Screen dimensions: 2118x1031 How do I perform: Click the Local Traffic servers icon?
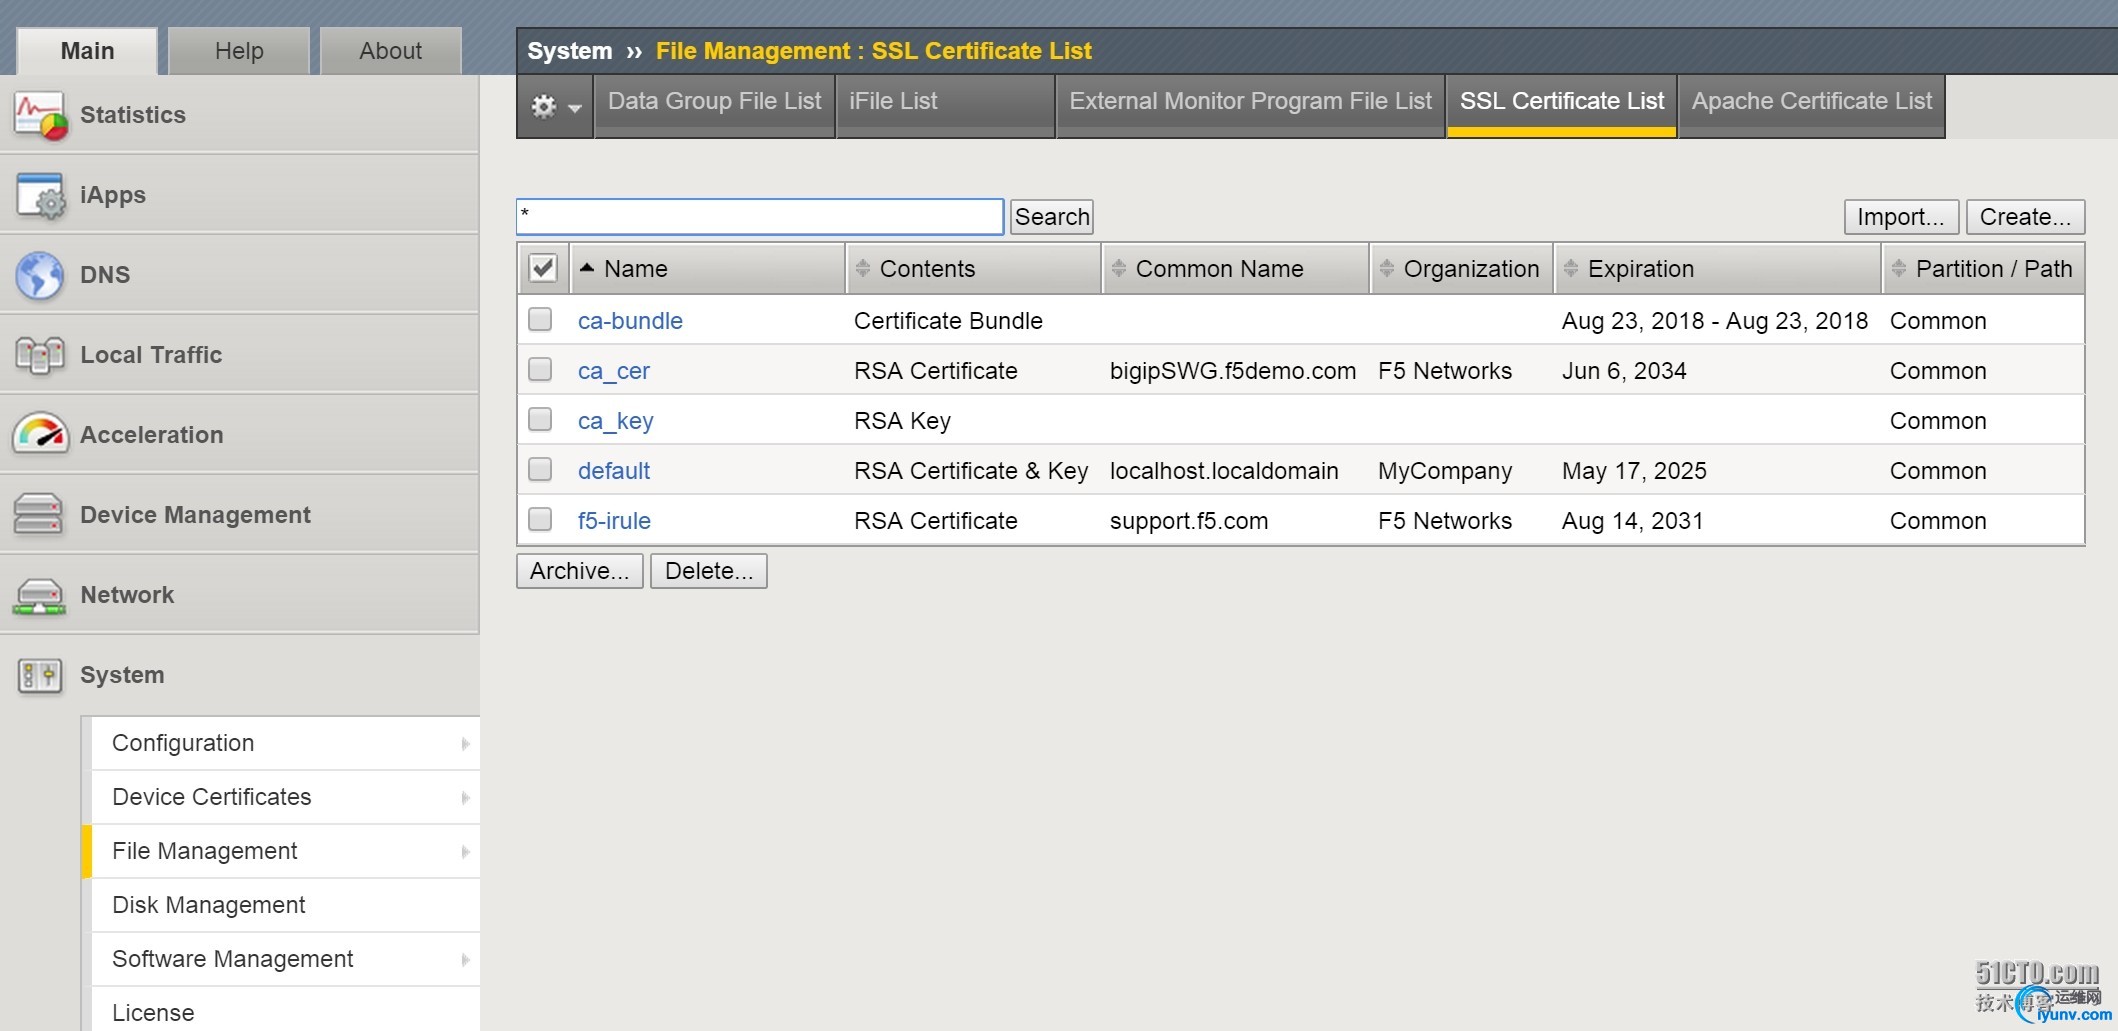tap(40, 355)
